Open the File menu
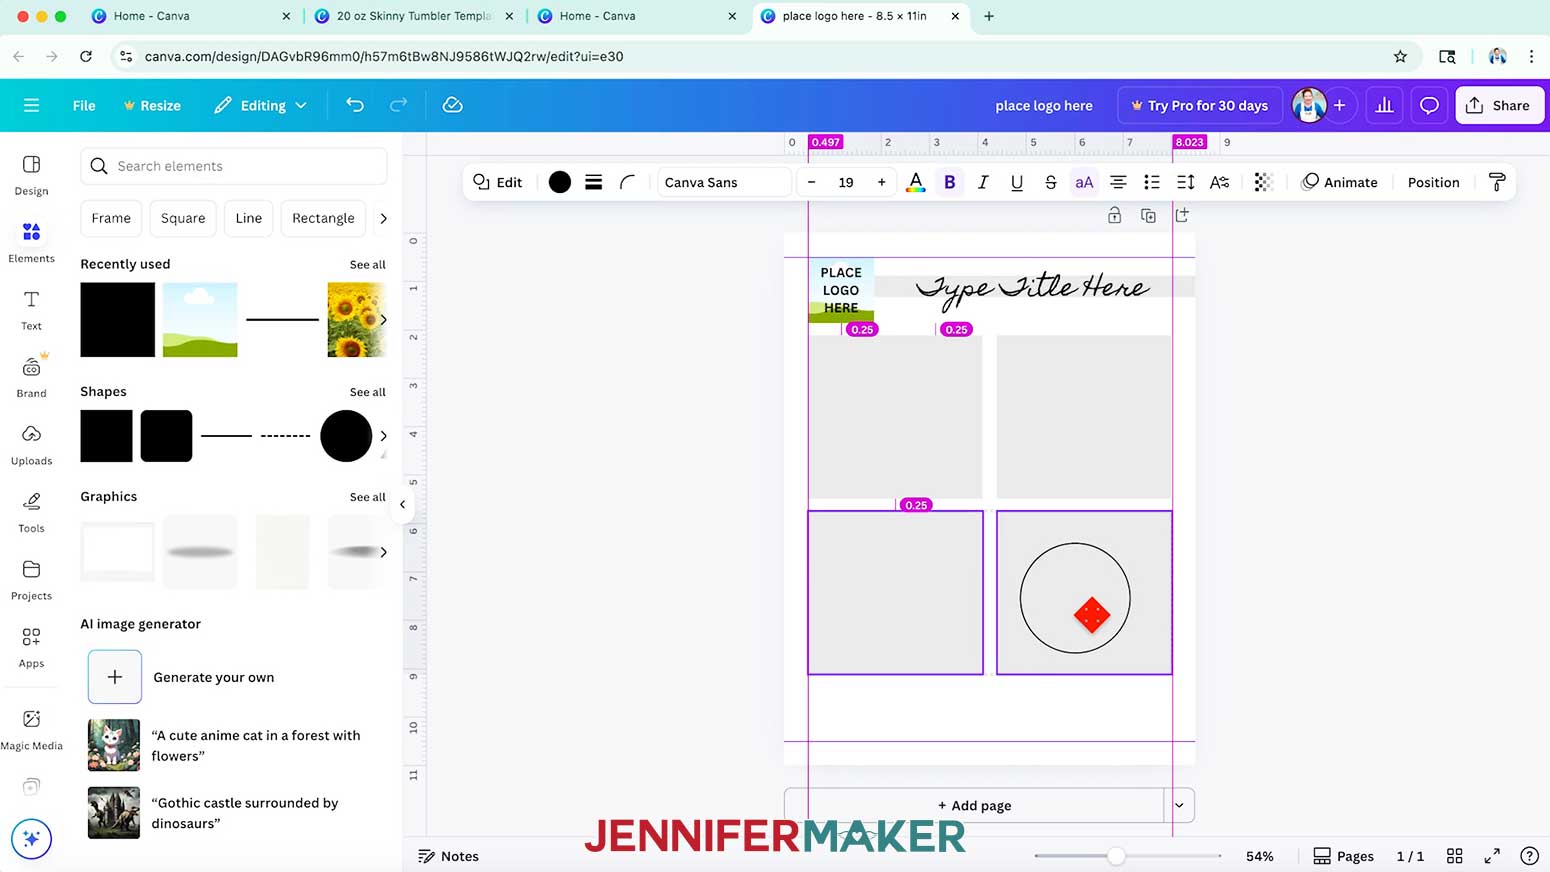This screenshot has width=1550, height=872. [x=84, y=105]
